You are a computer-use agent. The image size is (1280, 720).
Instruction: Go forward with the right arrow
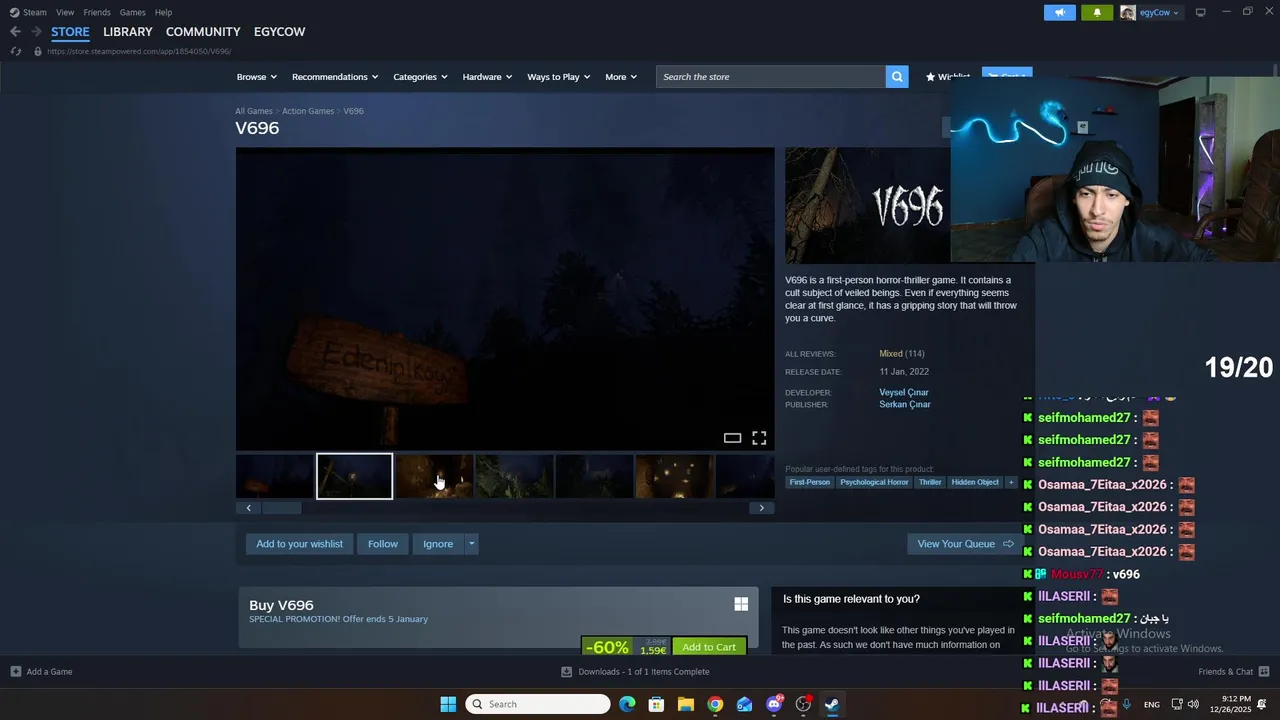click(x=36, y=32)
